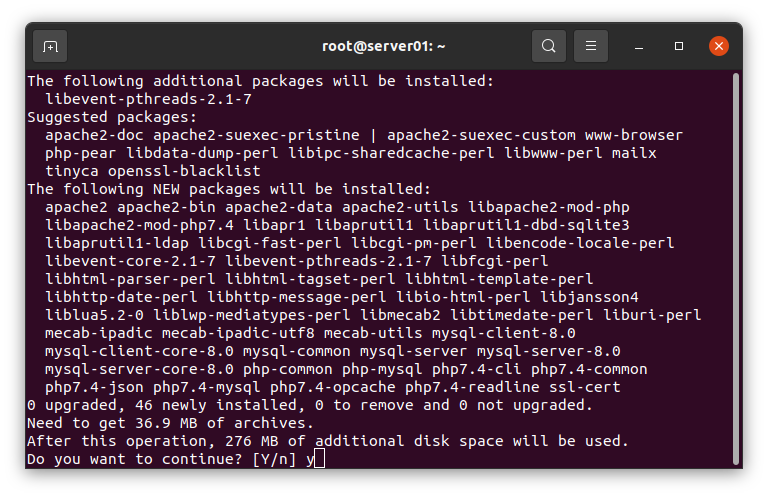Click the php7.4-readline package name

point(472,387)
